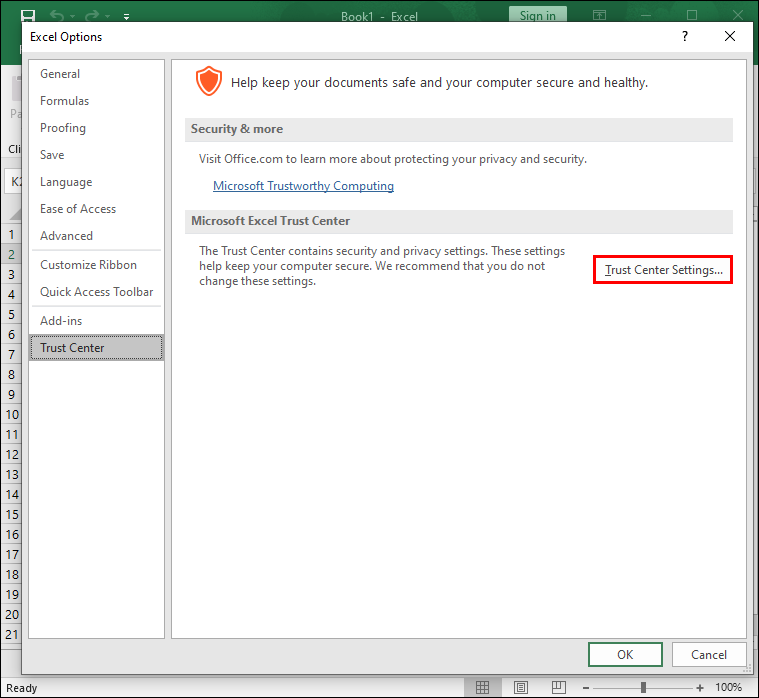Select row 5 header in worksheet
Viewport: 759px width, 698px height.
point(12,315)
